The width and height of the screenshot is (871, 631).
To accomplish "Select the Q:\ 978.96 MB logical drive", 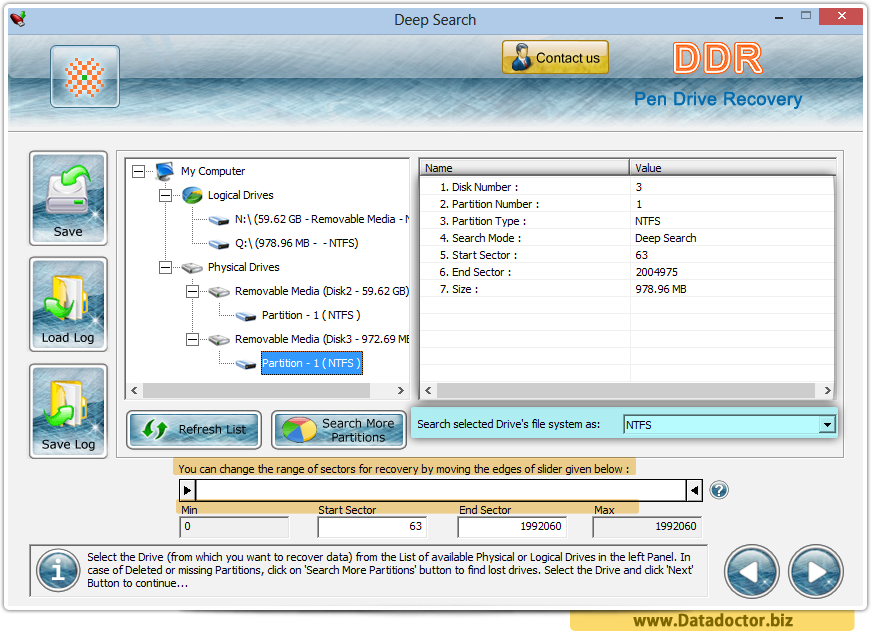I will tap(296, 243).
